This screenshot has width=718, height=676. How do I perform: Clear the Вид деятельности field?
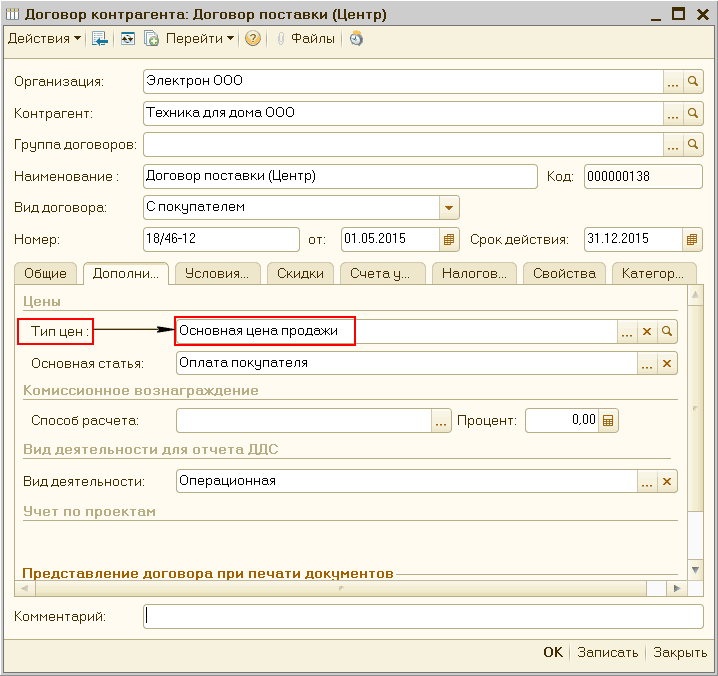667,482
